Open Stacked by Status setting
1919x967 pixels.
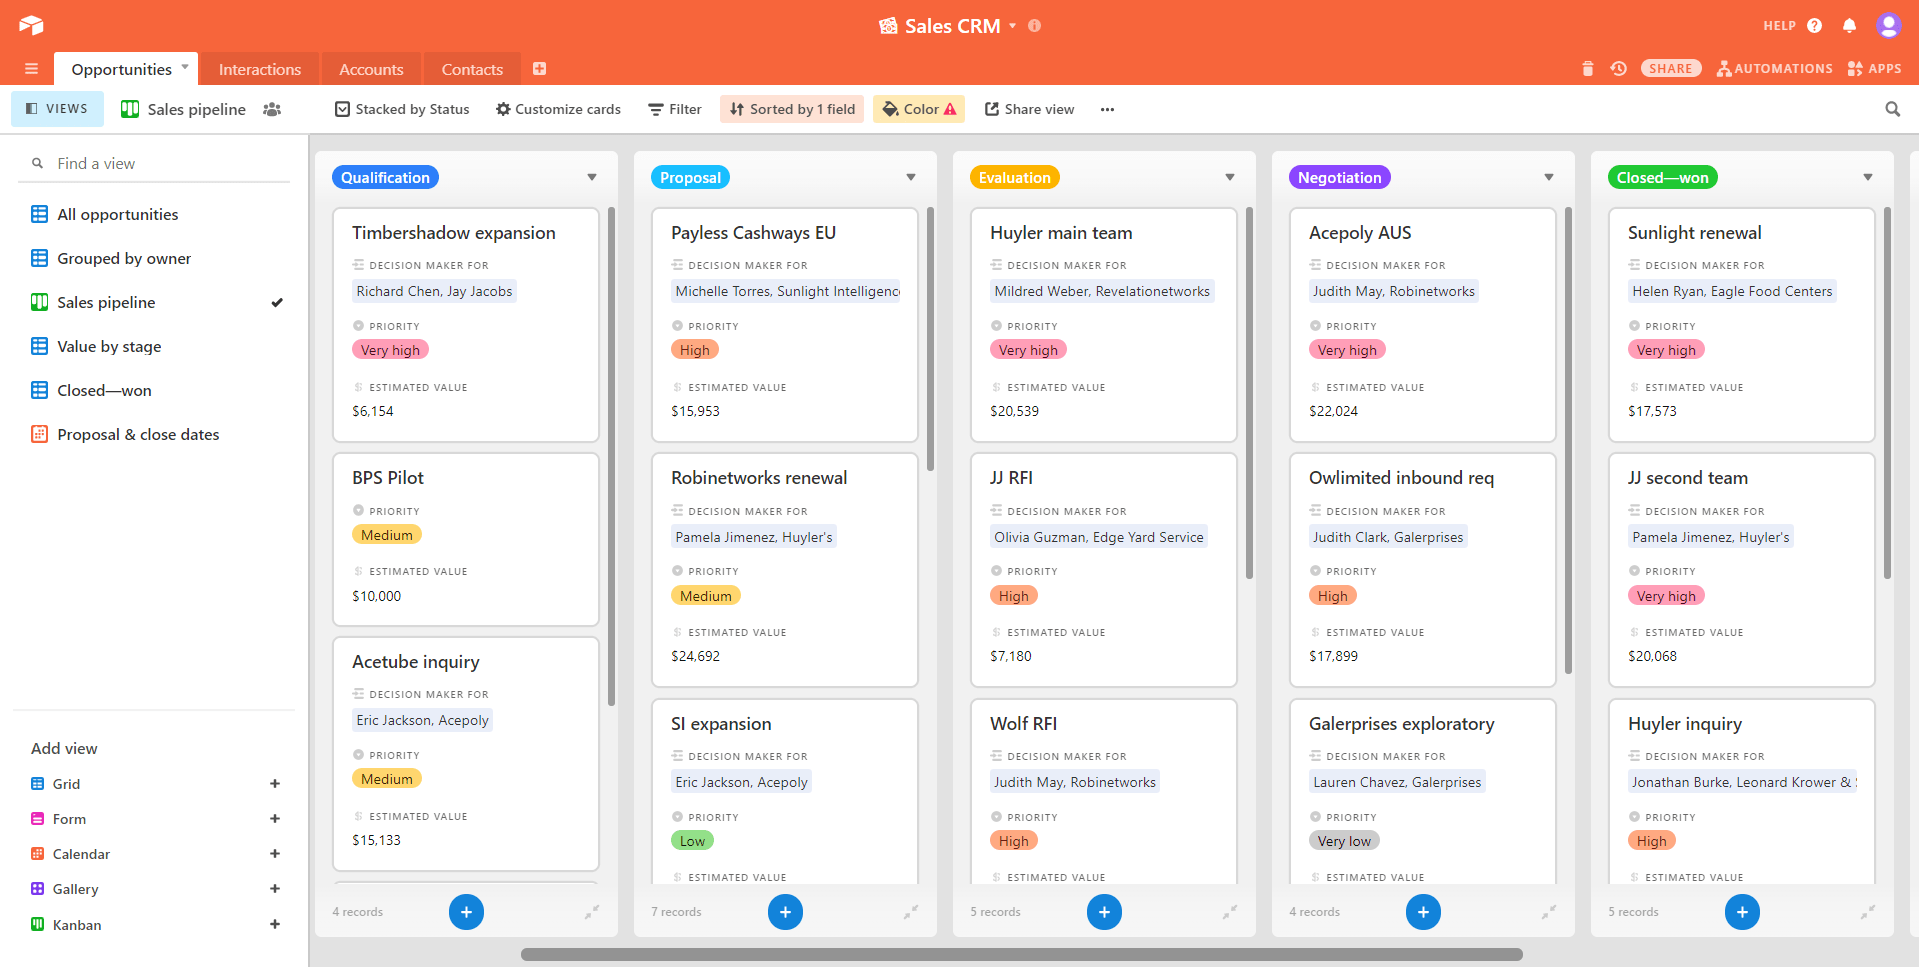402,109
